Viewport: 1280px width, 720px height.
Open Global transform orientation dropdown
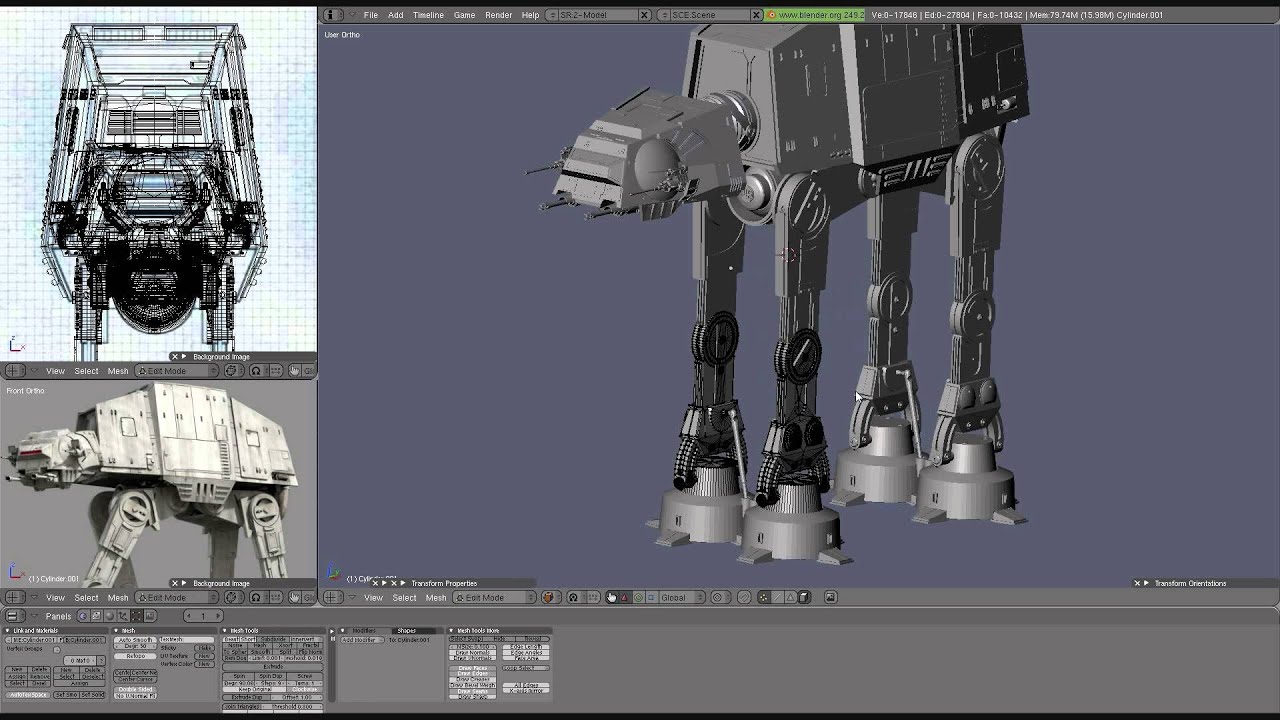[682, 597]
